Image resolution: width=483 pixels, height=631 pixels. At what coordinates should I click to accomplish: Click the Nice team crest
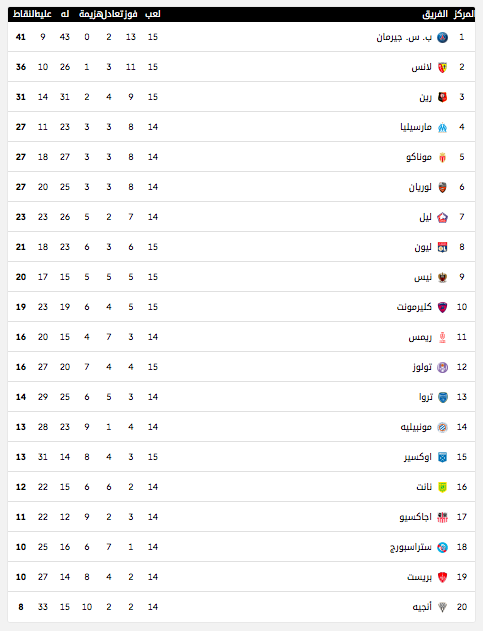point(442,277)
